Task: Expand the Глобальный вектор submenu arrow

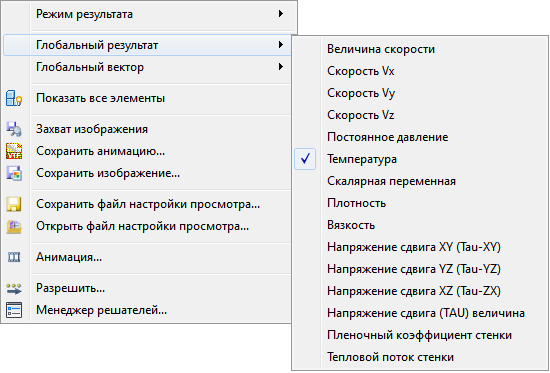Action: click(281, 67)
